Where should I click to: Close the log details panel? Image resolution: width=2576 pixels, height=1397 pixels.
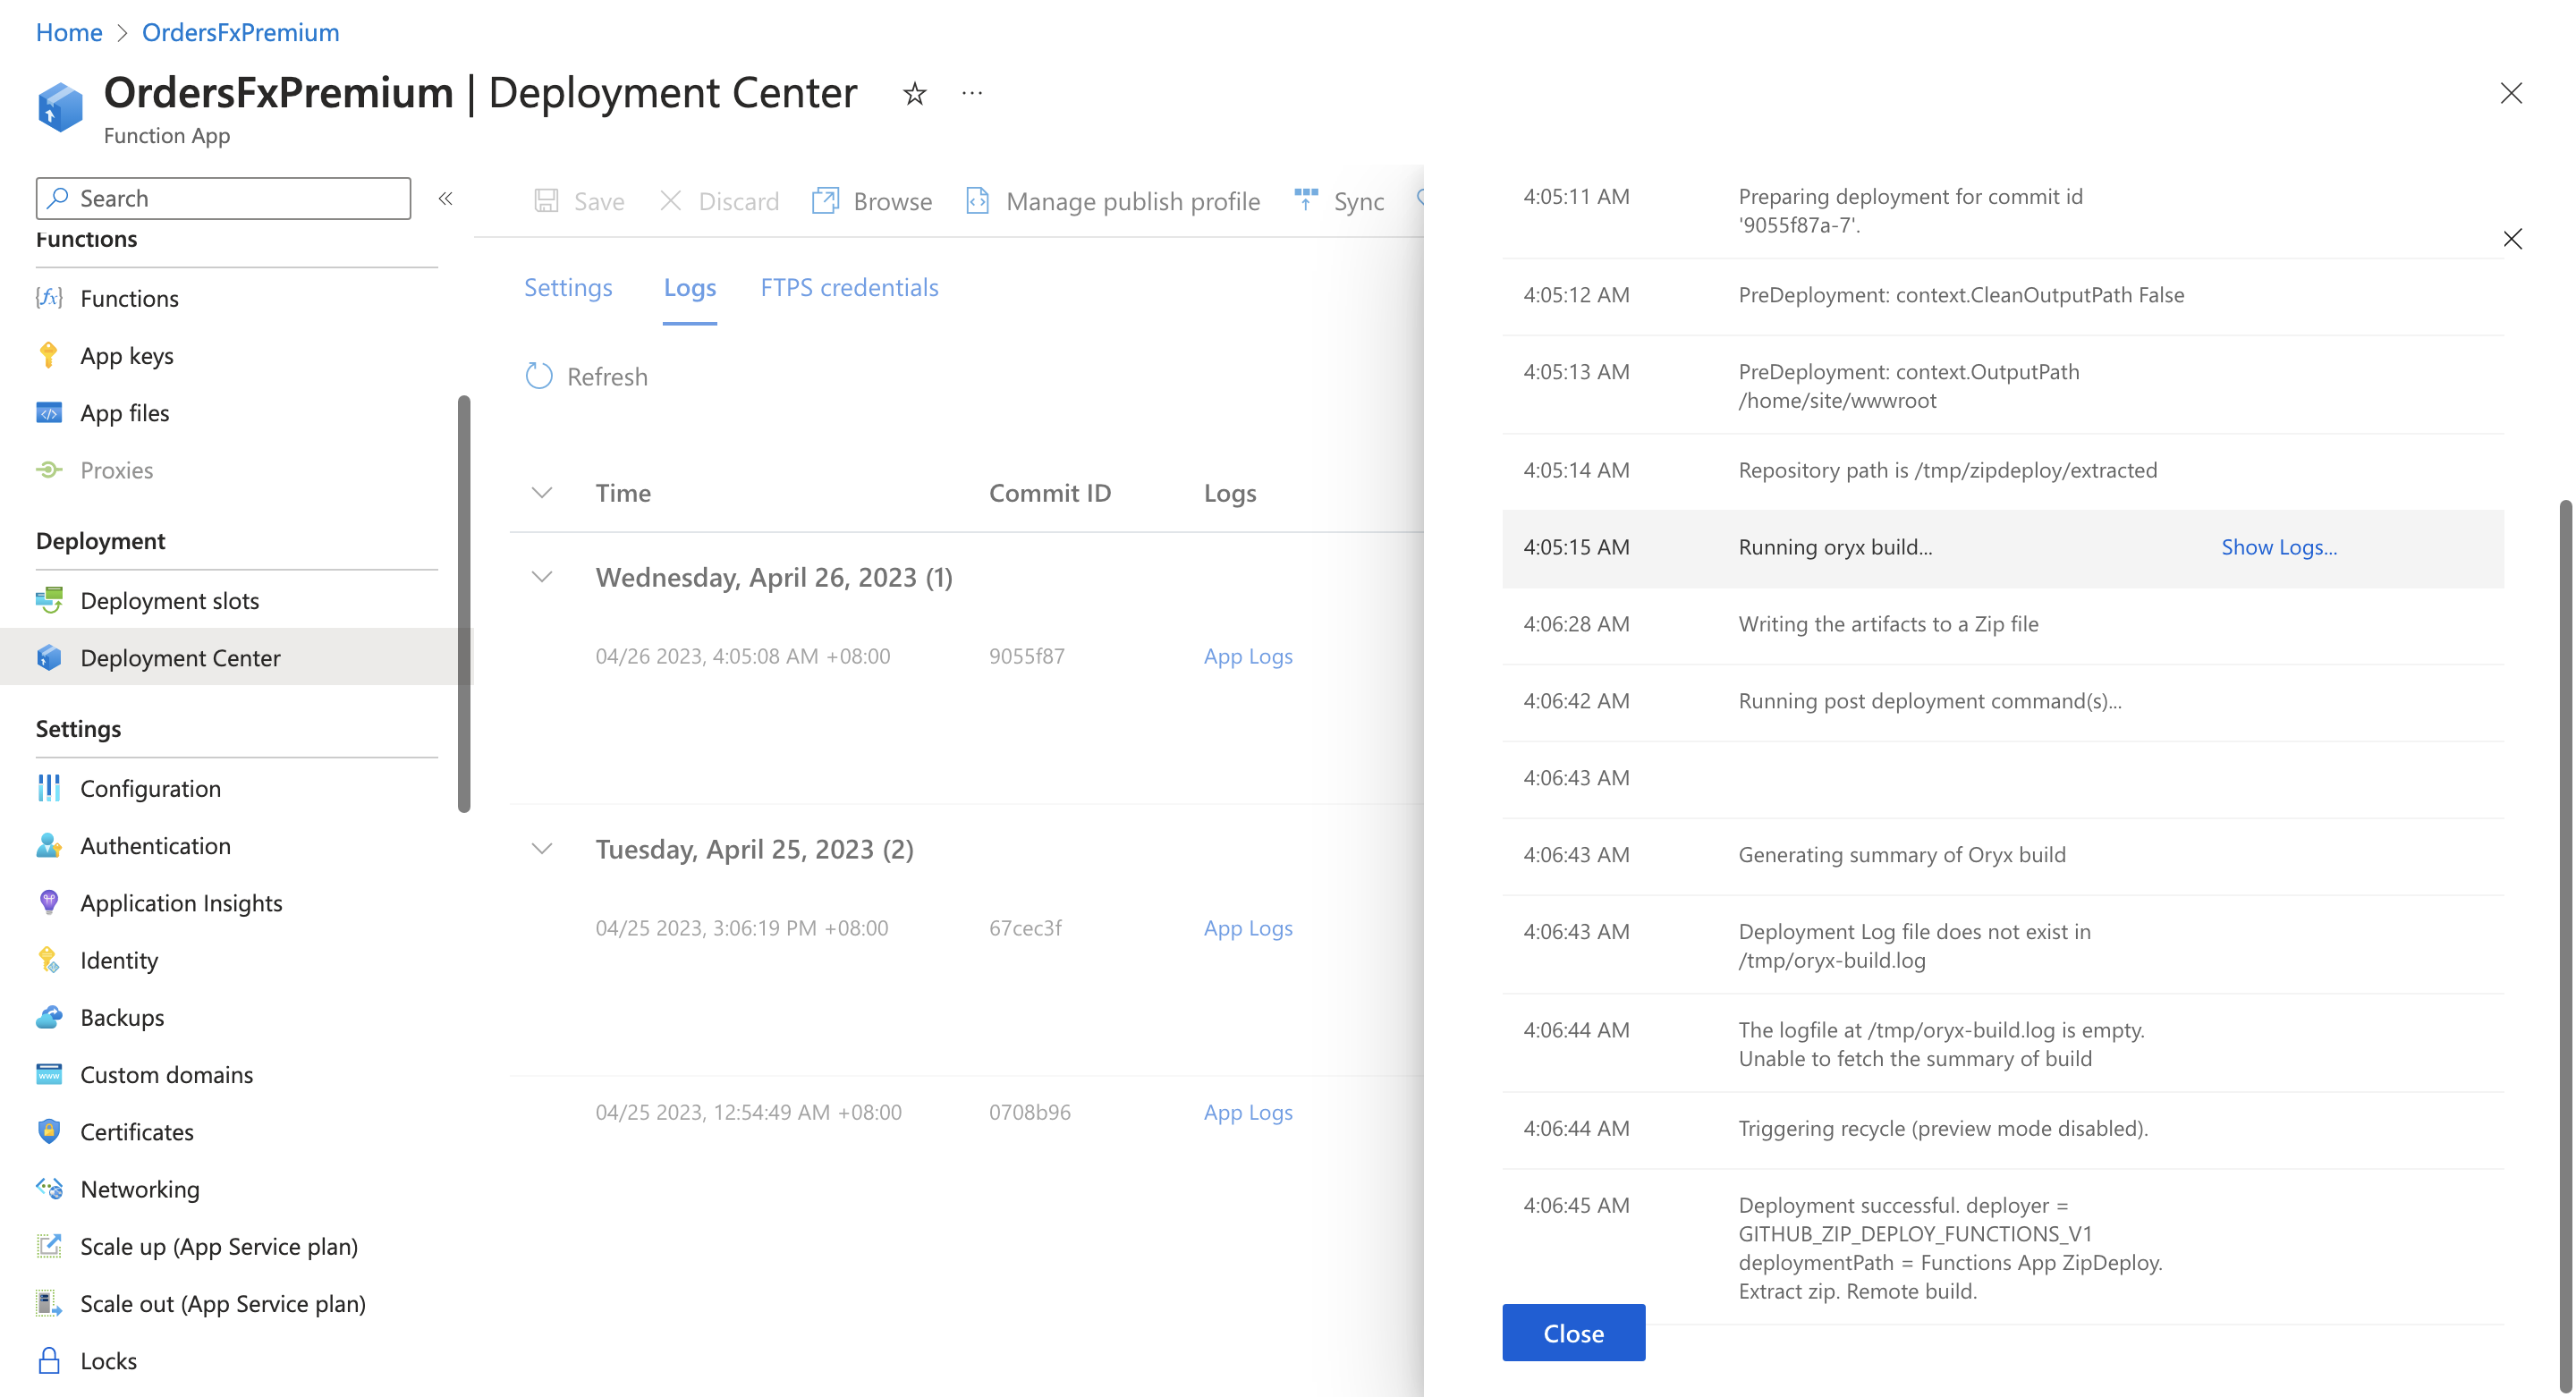tap(2512, 238)
